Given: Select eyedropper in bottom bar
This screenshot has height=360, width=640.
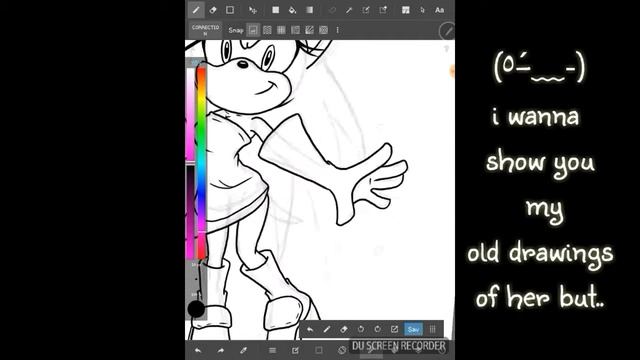Looking at the screenshot, I should click(x=243, y=350).
